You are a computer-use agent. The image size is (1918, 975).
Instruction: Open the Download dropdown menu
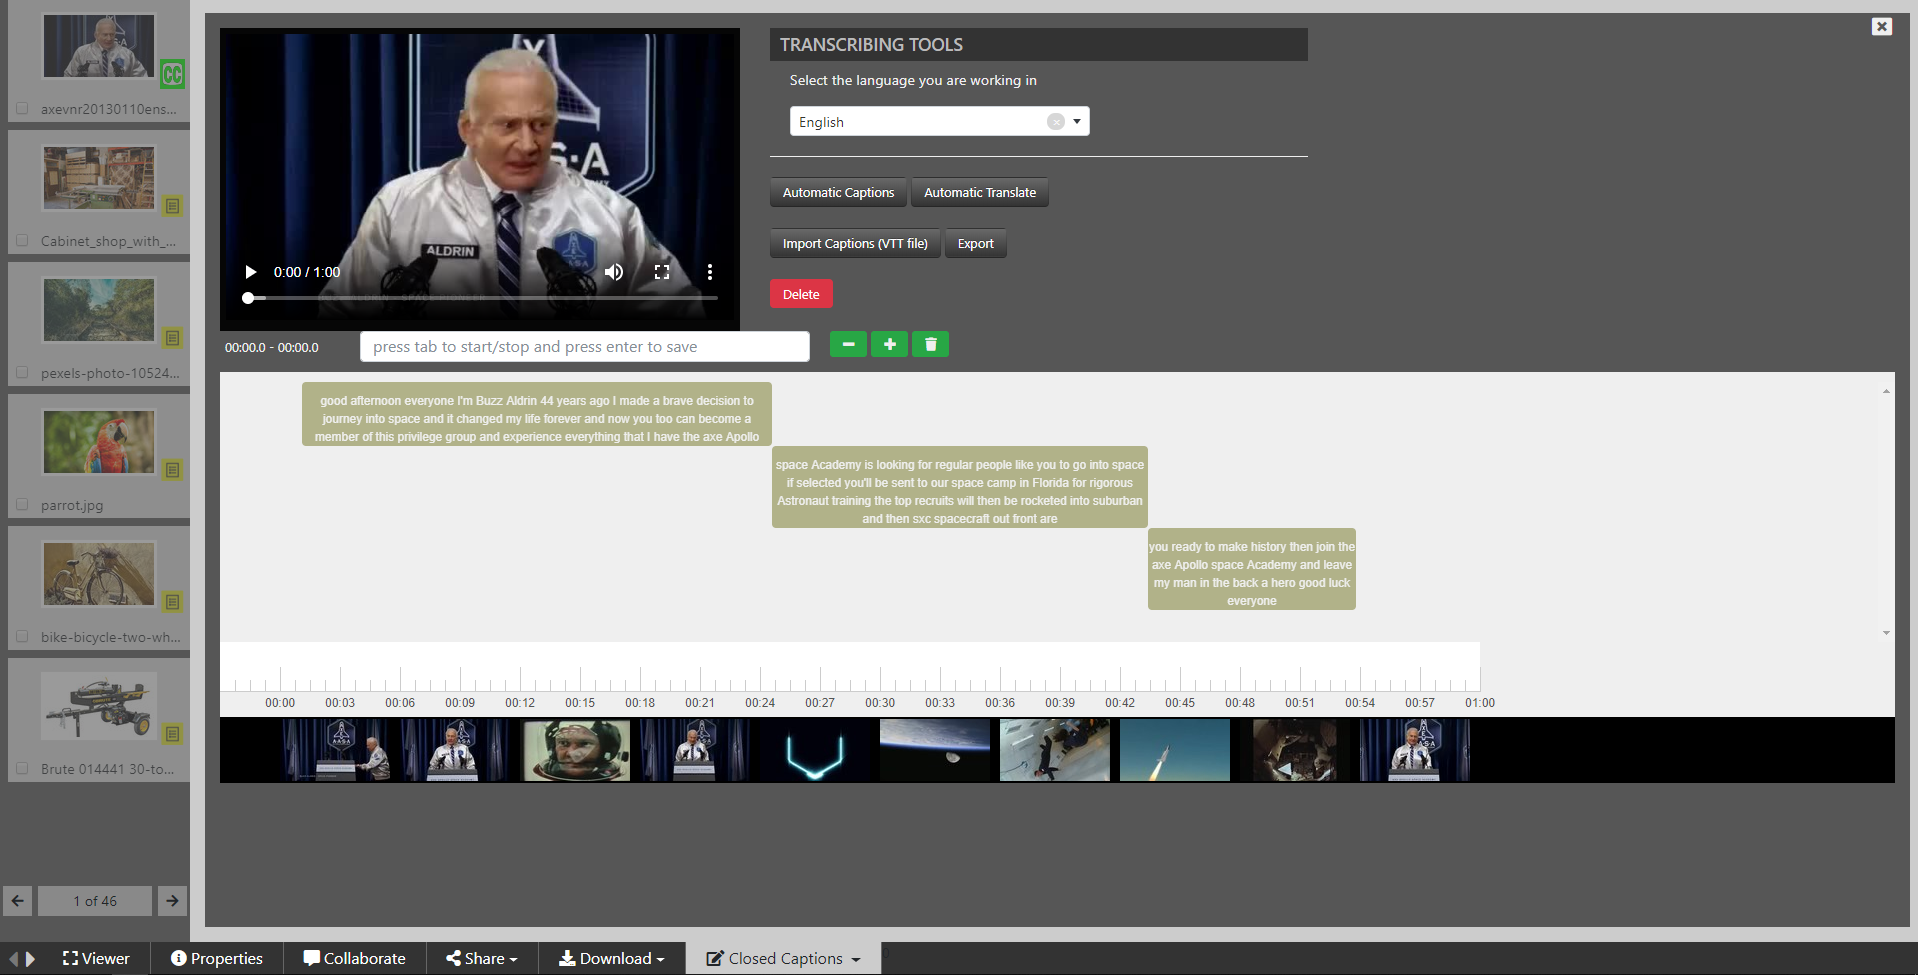tap(610, 957)
